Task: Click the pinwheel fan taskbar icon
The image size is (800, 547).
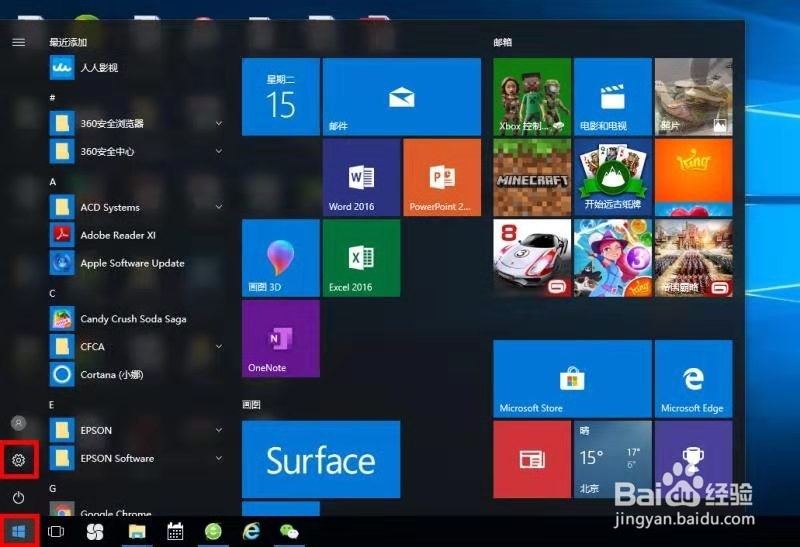Action: pyautogui.click(x=95, y=532)
